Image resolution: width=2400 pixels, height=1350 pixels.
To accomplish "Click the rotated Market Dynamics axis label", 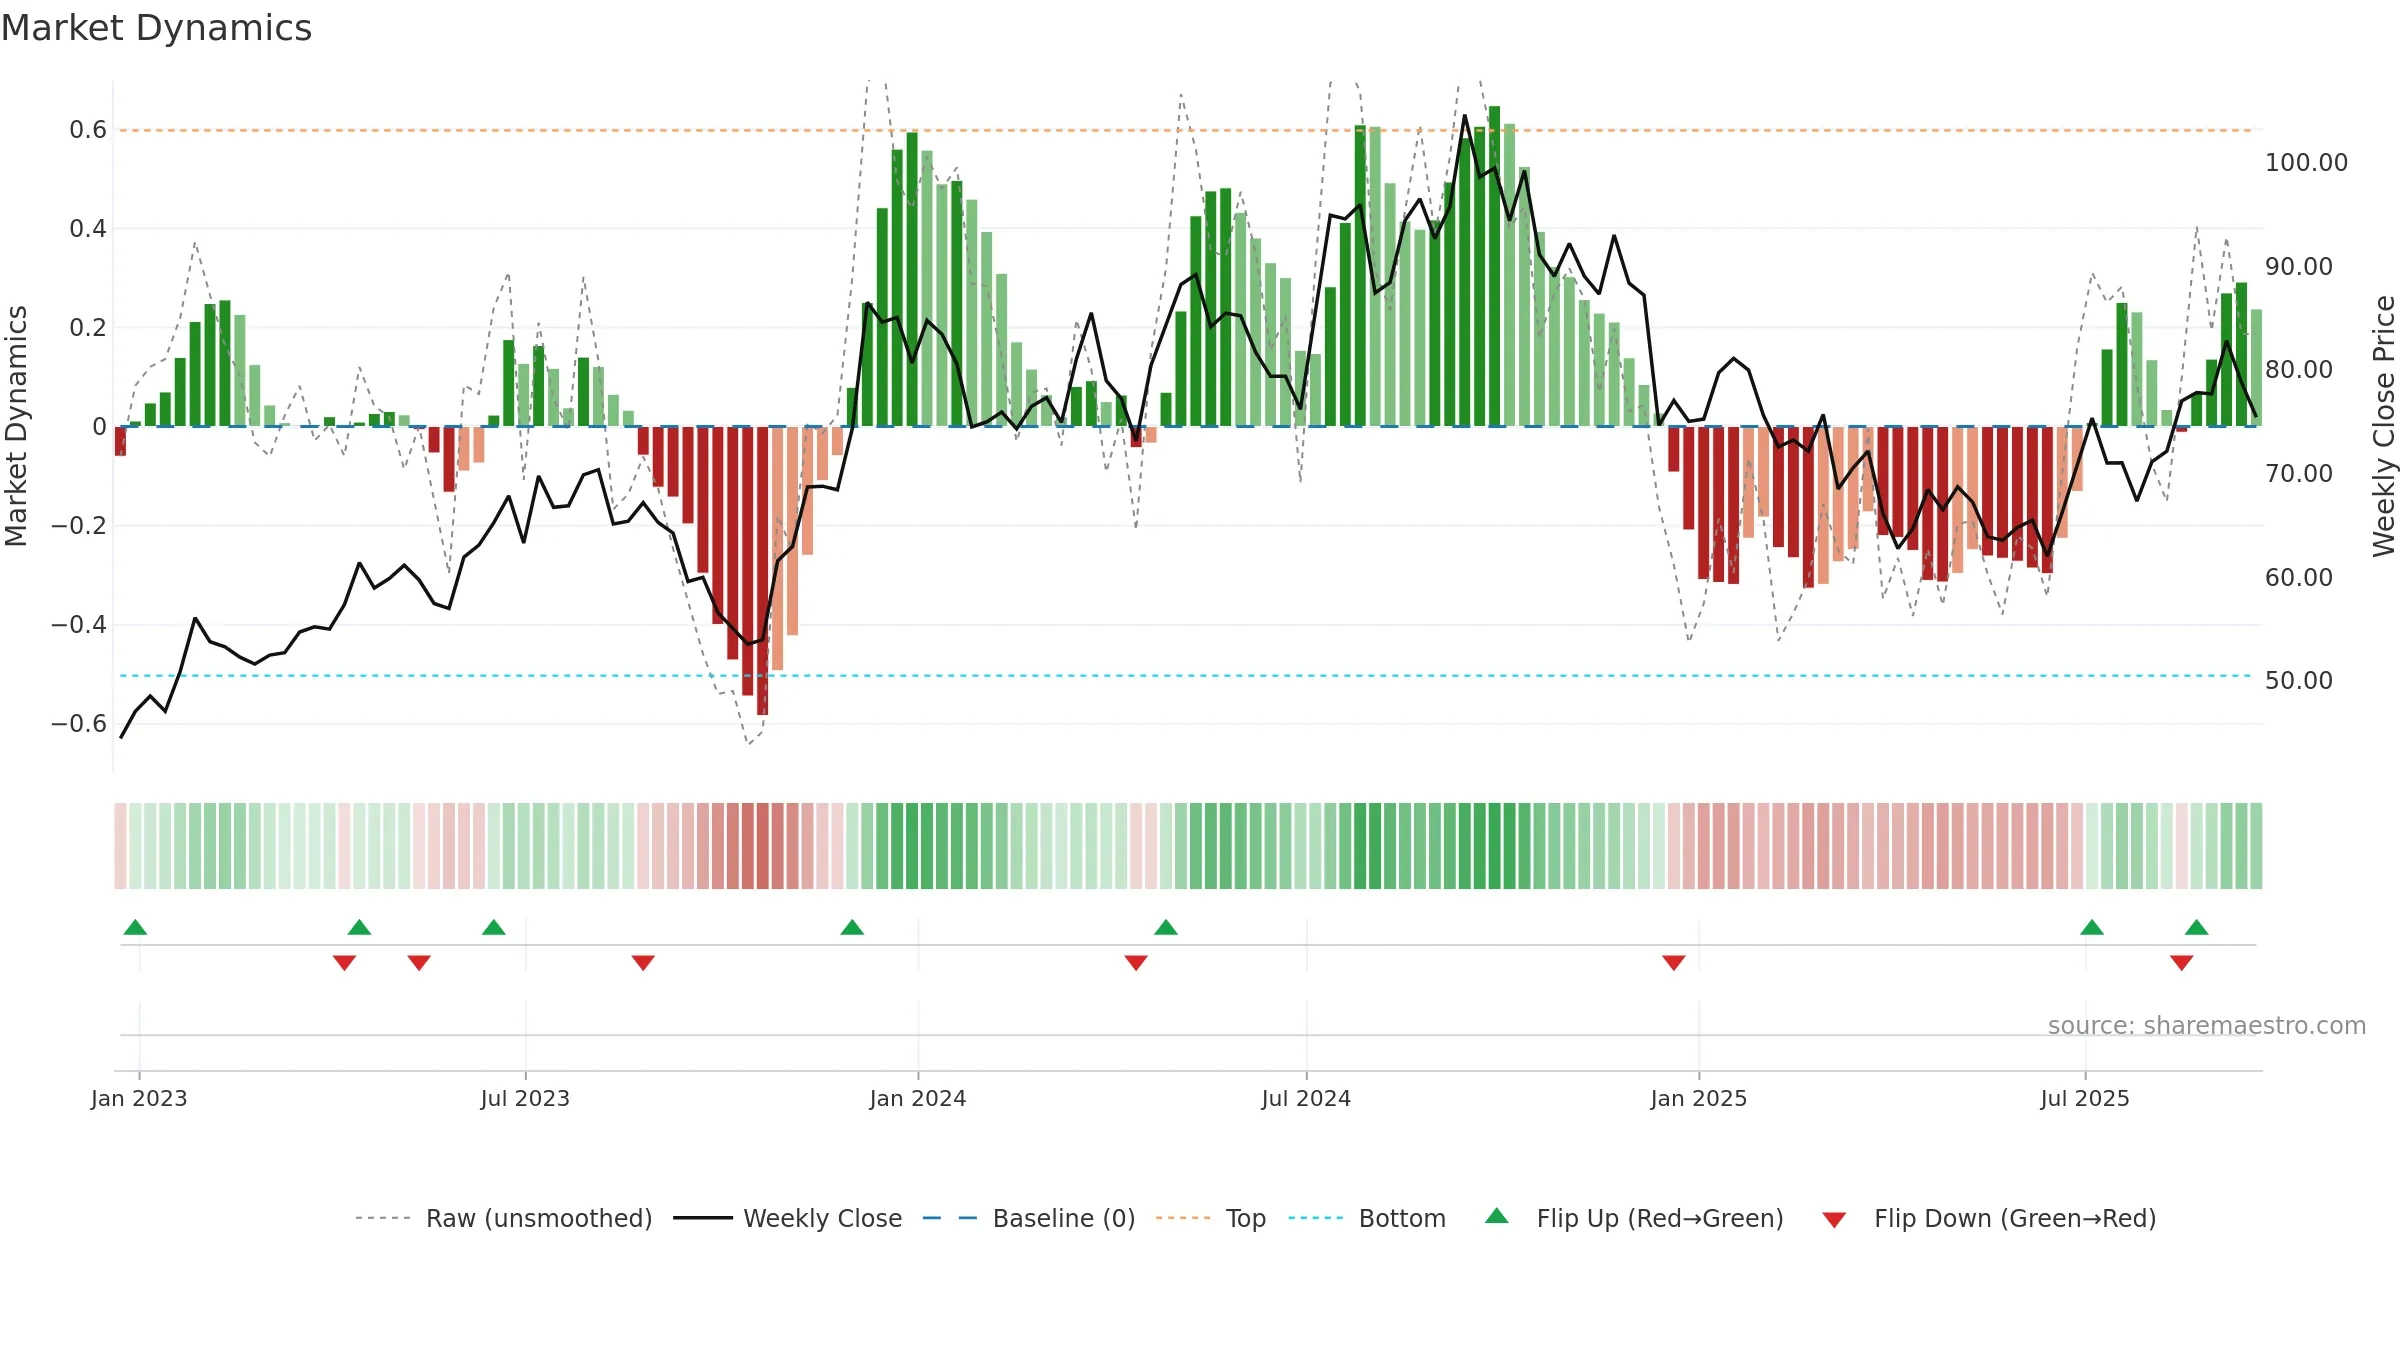I will [x=16, y=426].
